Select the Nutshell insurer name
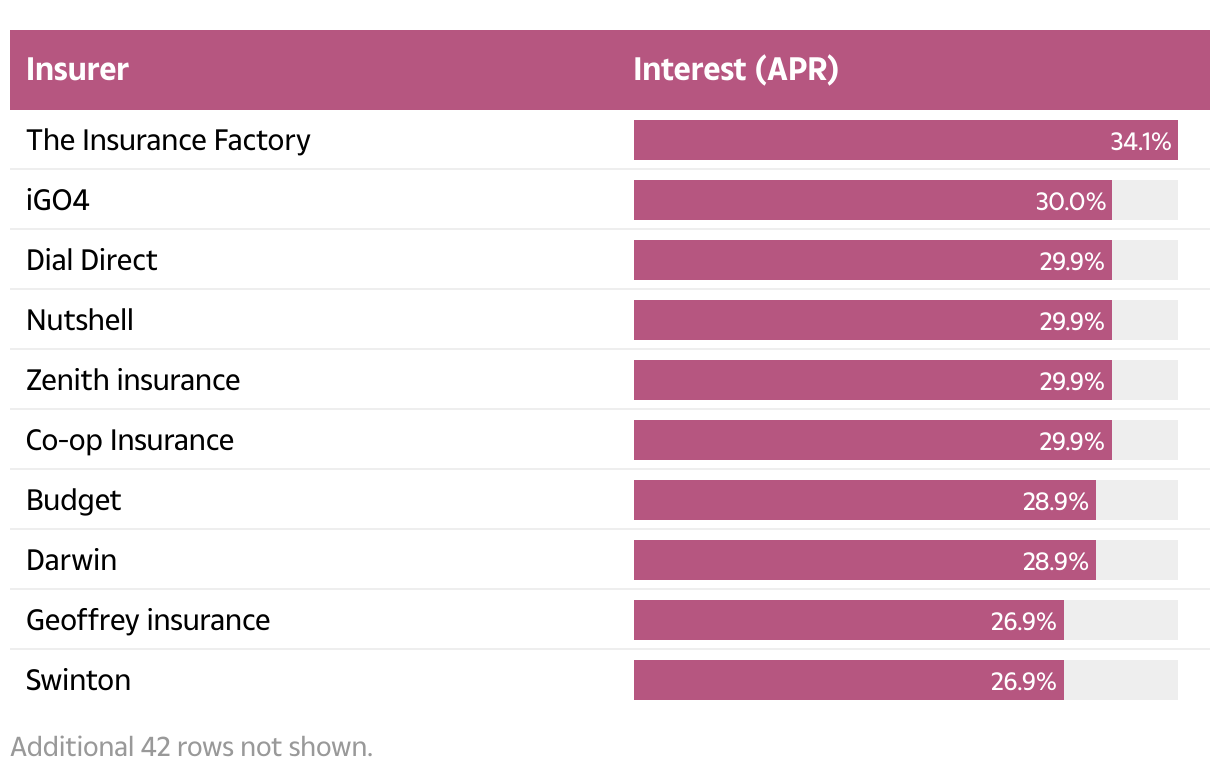This screenshot has height=774, width=1220. (x=80, y=320)
